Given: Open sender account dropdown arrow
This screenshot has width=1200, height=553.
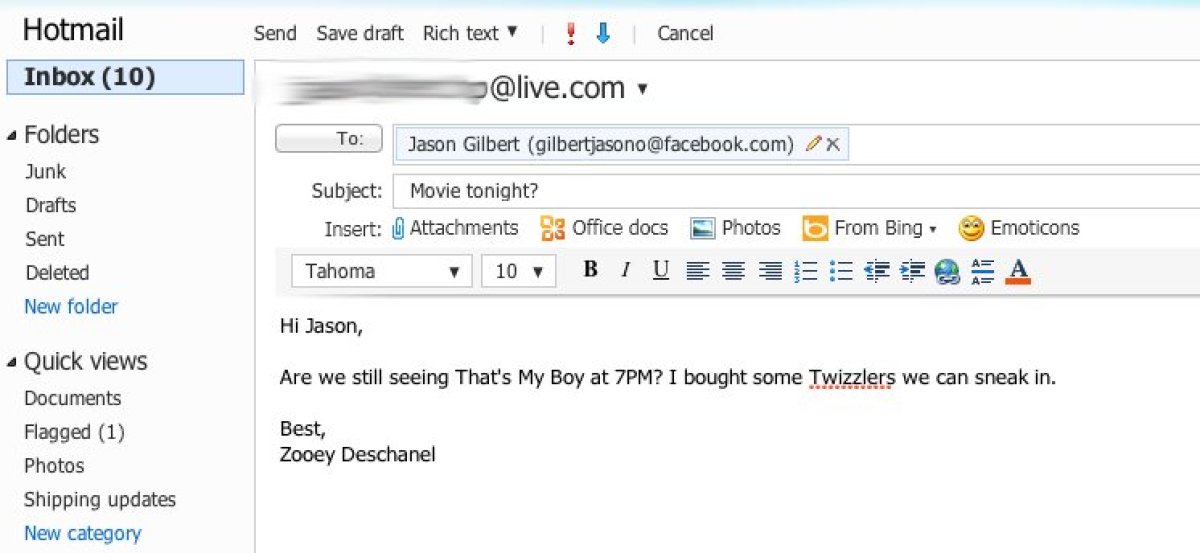Looking at the screenshot, I should (642, 89).
